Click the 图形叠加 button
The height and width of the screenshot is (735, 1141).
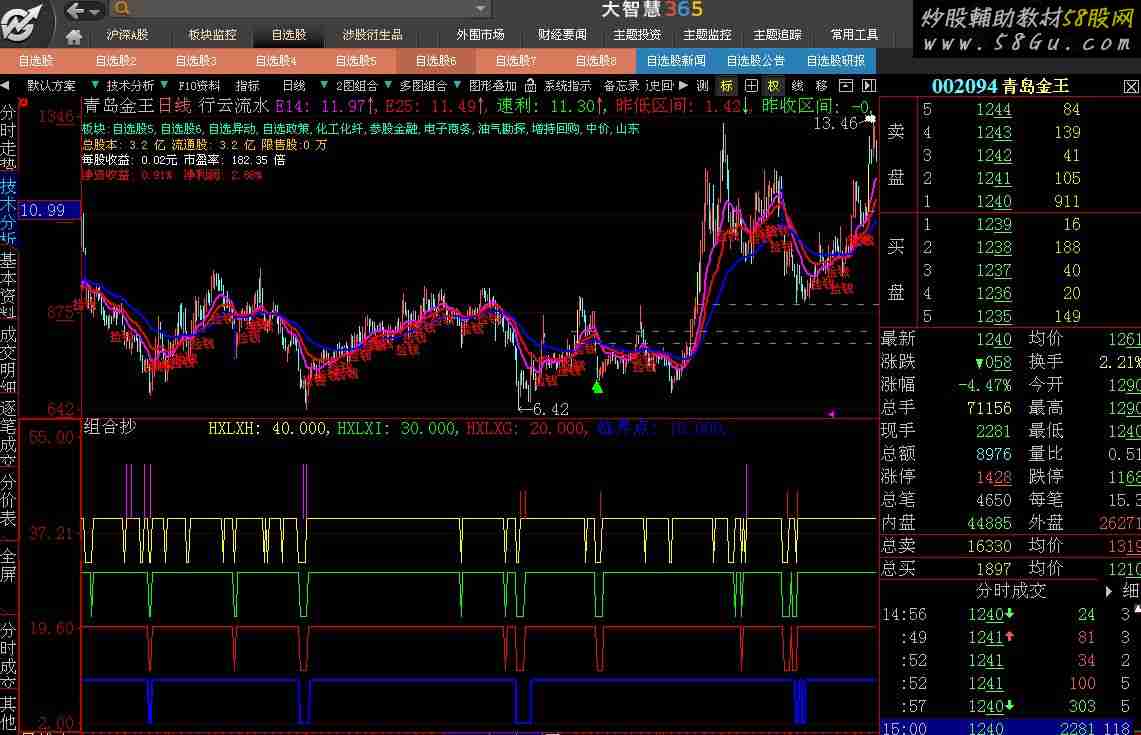click(493, 86)
